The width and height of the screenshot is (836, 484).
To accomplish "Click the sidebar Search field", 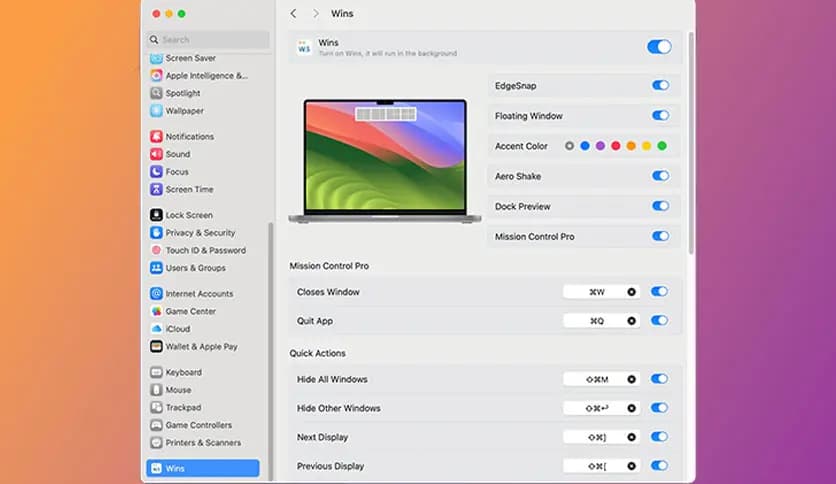I will coord(208,39).
